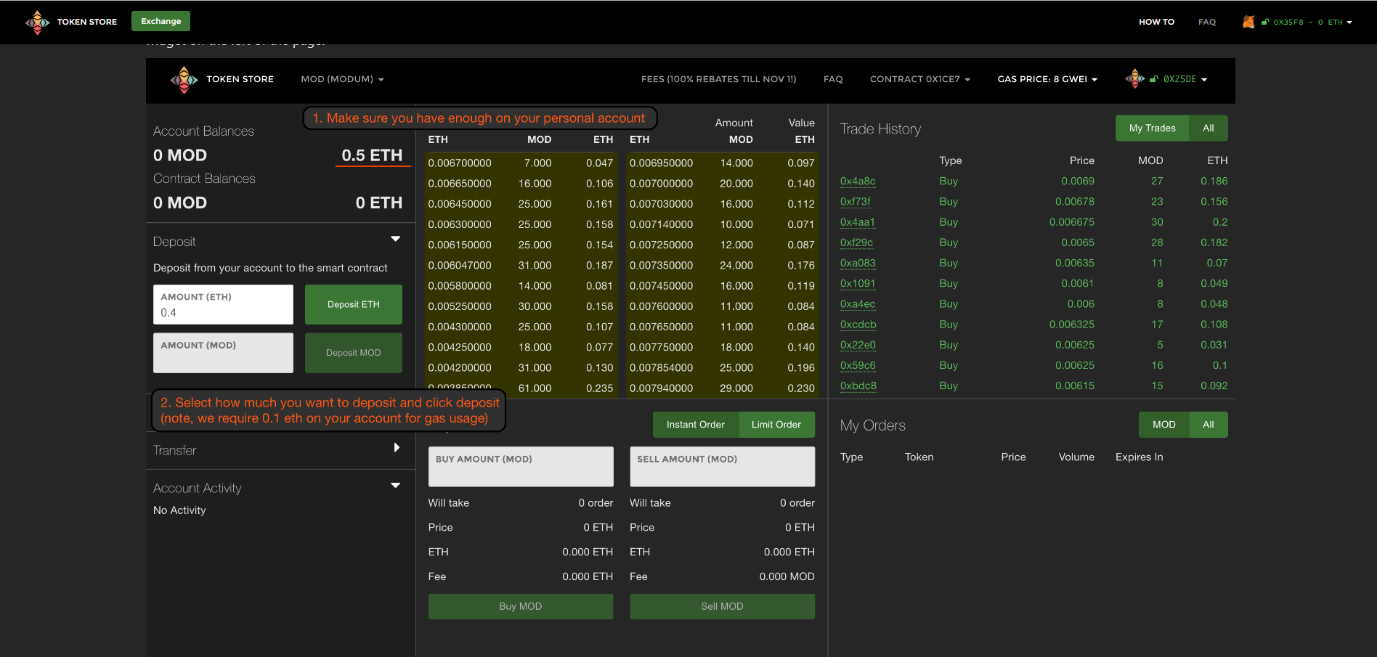This screenshot has height=657, width=1377.
Task: Open the CONTRACT 0X1CE7 dropdown
Action: (920, 79)
